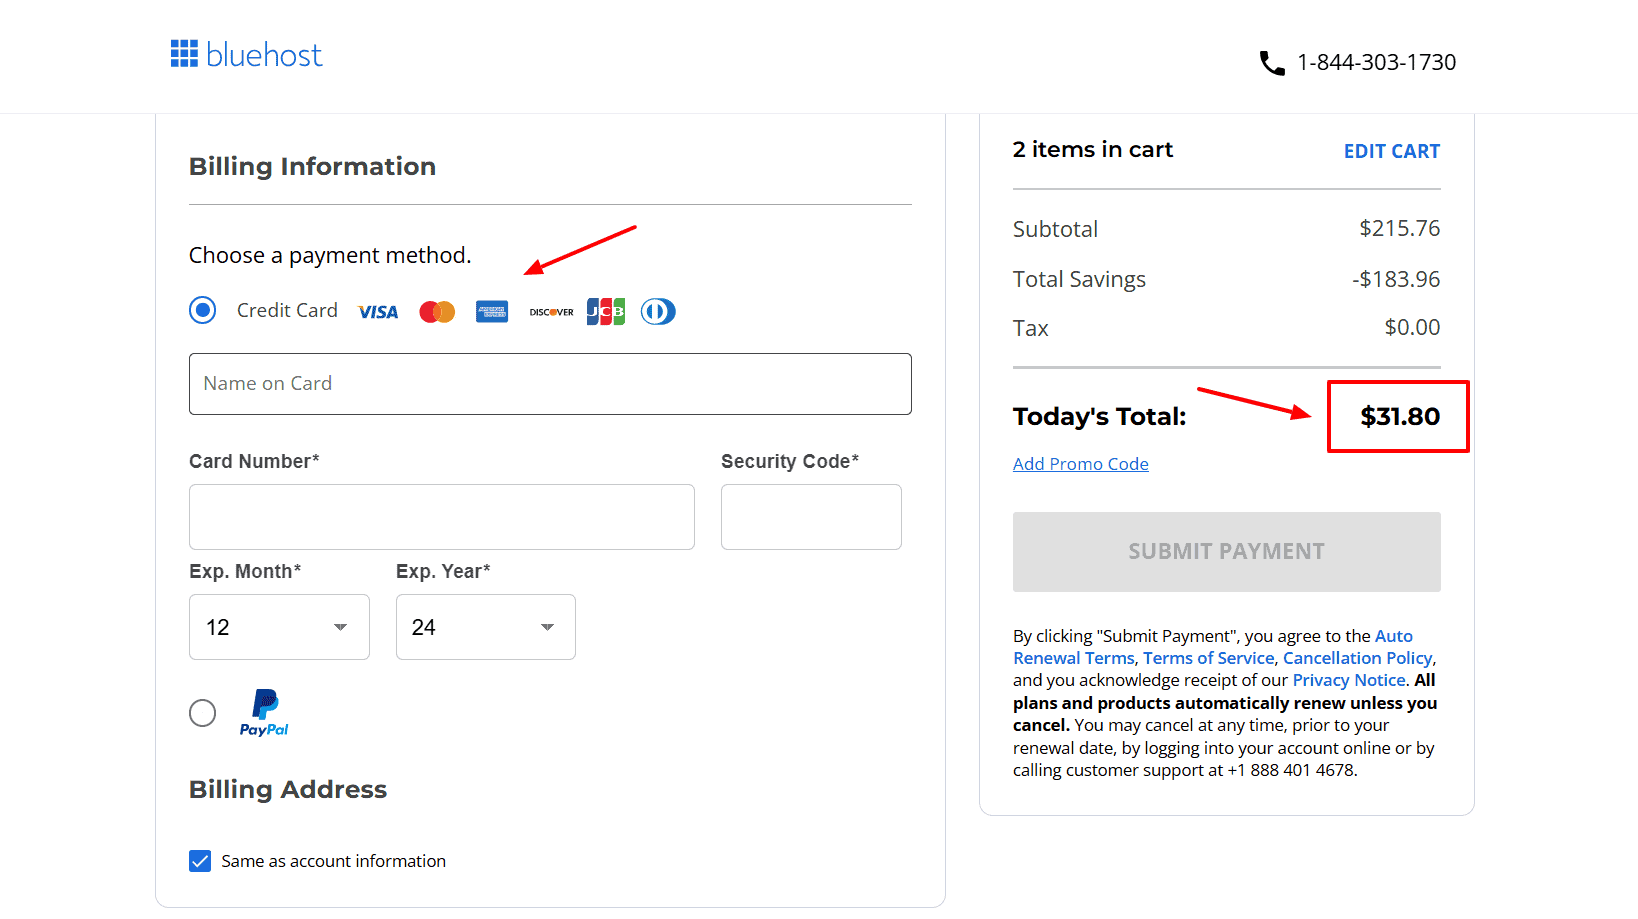Open the Add Promo Code link

1080,464
